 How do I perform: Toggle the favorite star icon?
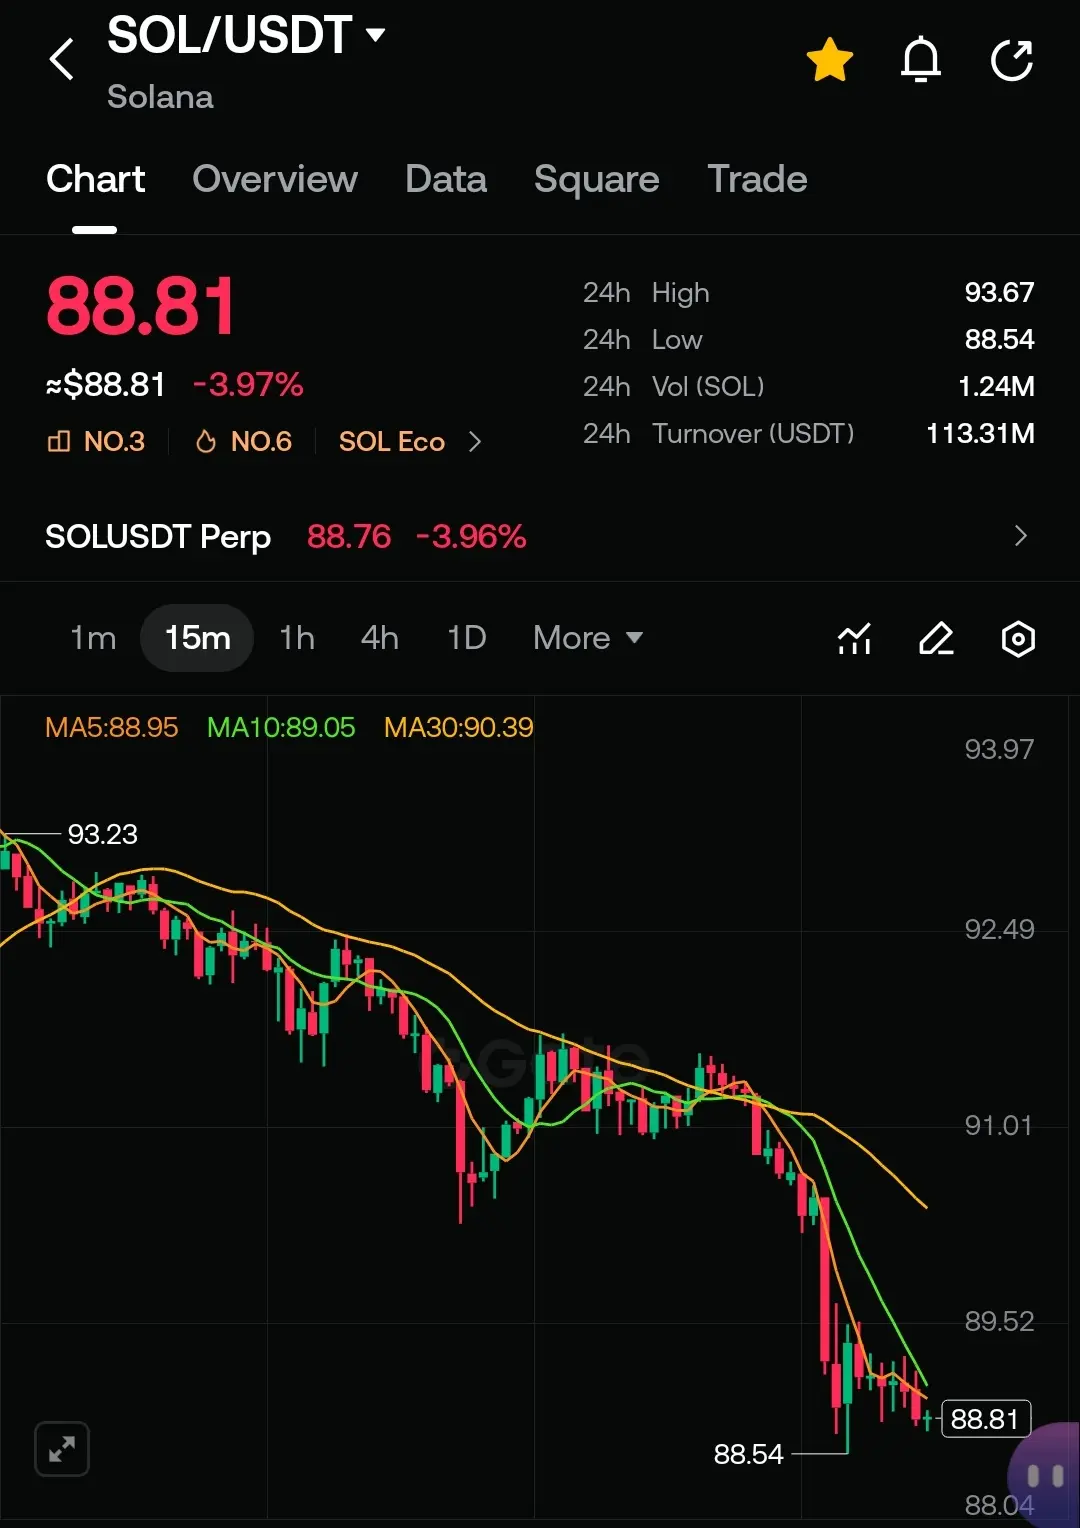tap(830, 60)
